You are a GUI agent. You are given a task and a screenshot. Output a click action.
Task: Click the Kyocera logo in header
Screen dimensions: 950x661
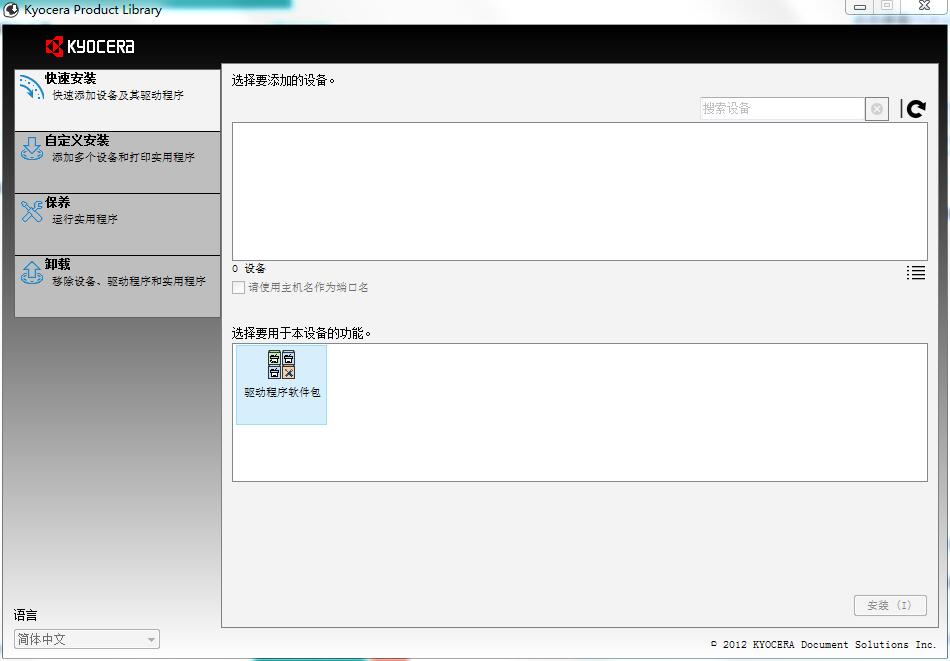click(90, 46)
